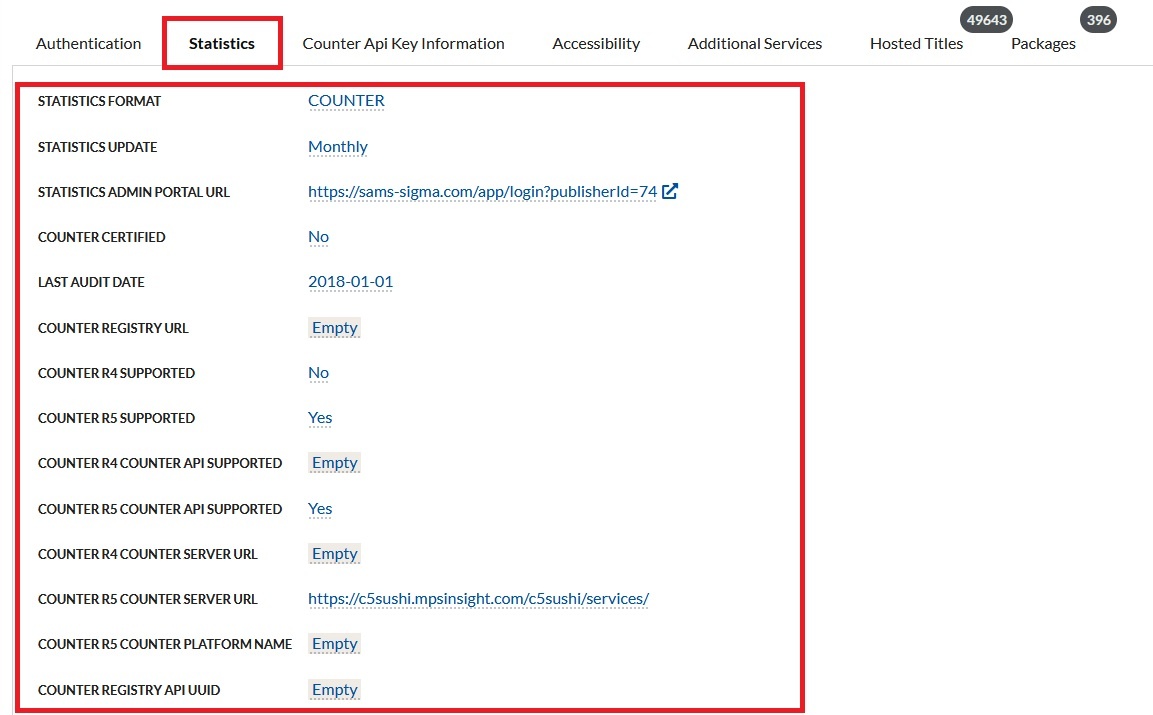Fill in the empty Counter Registry URL field
Screen dimensions: 1153x715
click(x=334, y=328)
